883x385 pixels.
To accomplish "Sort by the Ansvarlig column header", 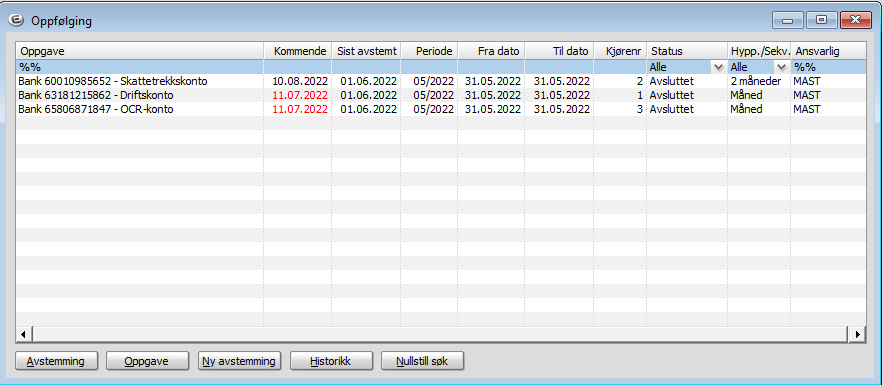I will (x=828, y=51).
